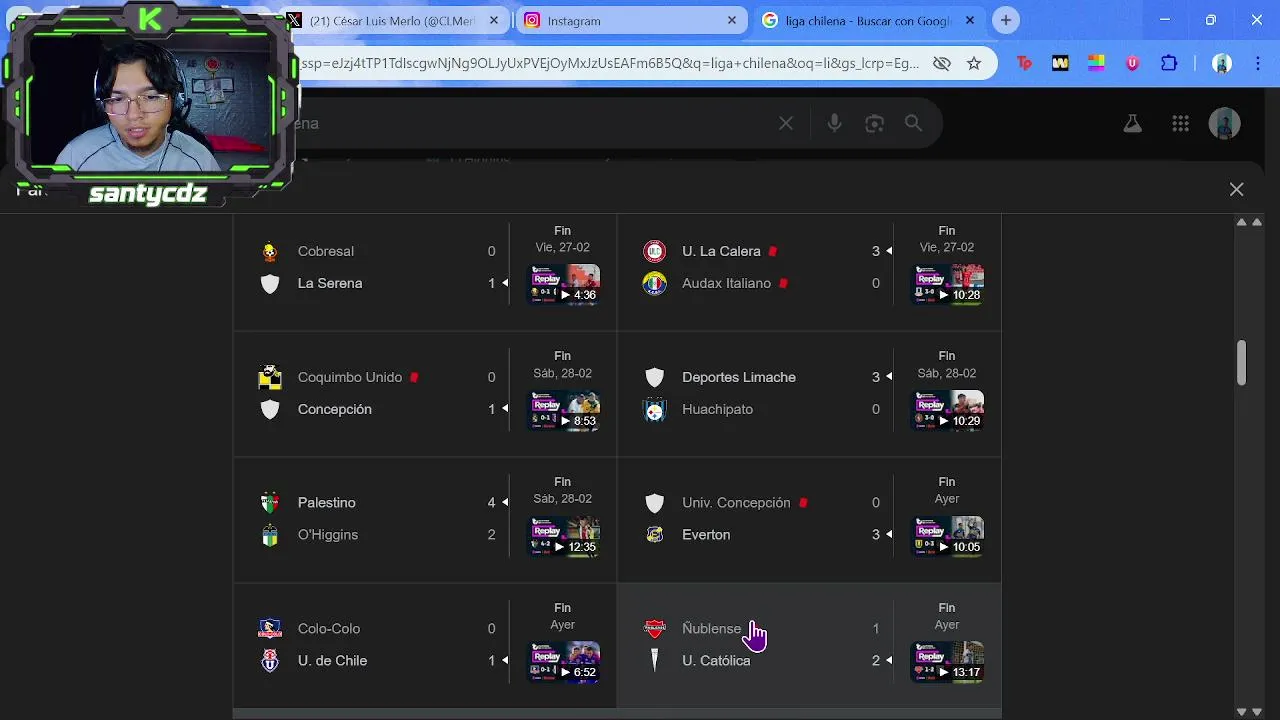Click the Colo-Colo crest
The height and width of the screenshot is (720, 1280).
(x=270, y=629)
